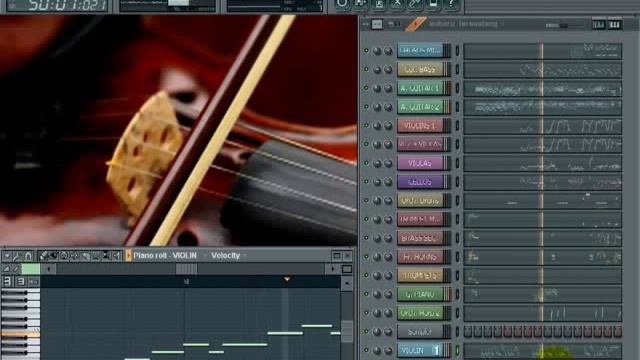Select the VIOLIN channel button
The width and height of the screenshot is (640, 360).
(420, 350)
